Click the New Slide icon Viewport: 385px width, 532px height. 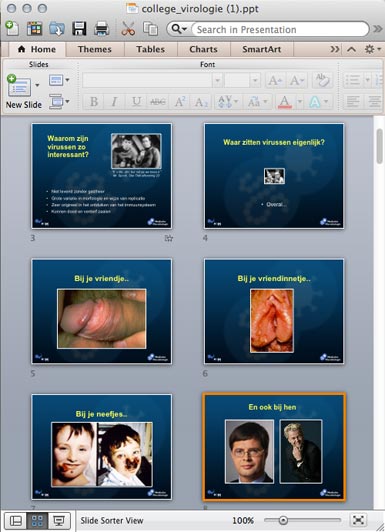point(19,86)
